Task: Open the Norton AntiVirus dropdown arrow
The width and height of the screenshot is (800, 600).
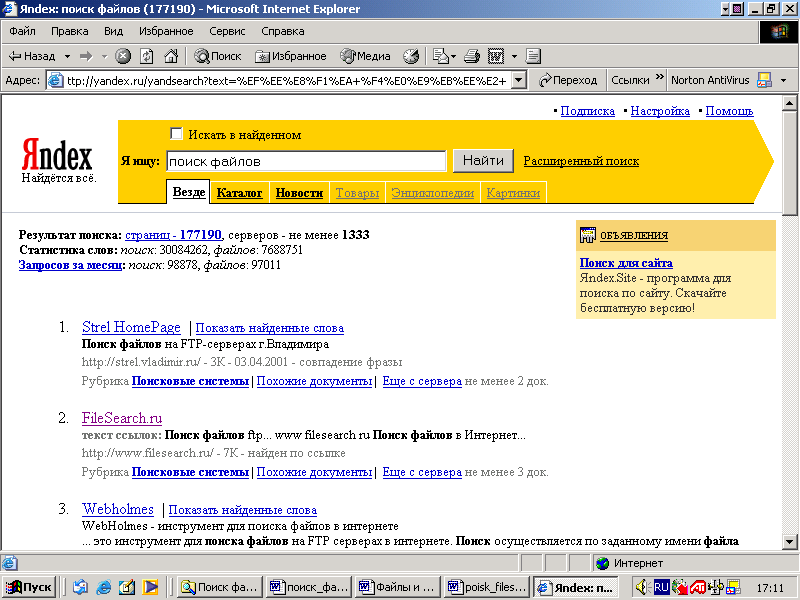Action: [x=784, y=80]
